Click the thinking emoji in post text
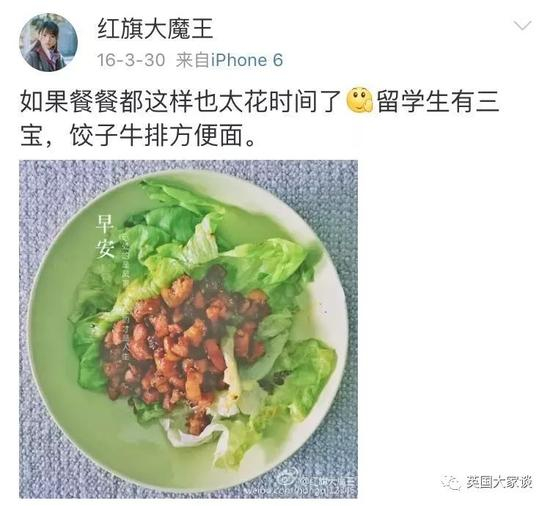Screen dimensions: 550x506 360,101
